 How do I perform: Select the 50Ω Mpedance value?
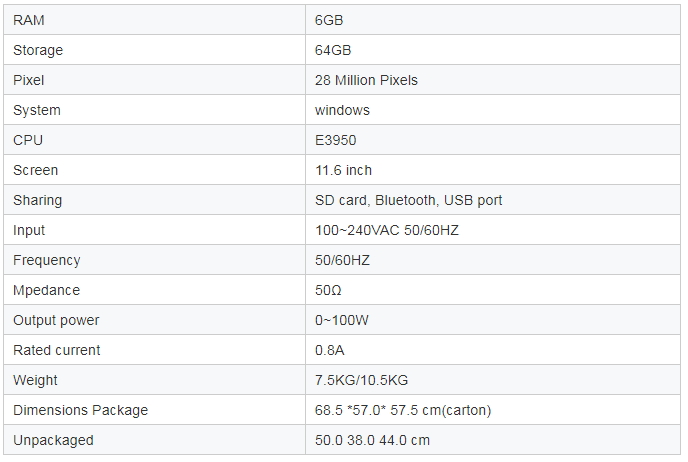tap(328, 290)
